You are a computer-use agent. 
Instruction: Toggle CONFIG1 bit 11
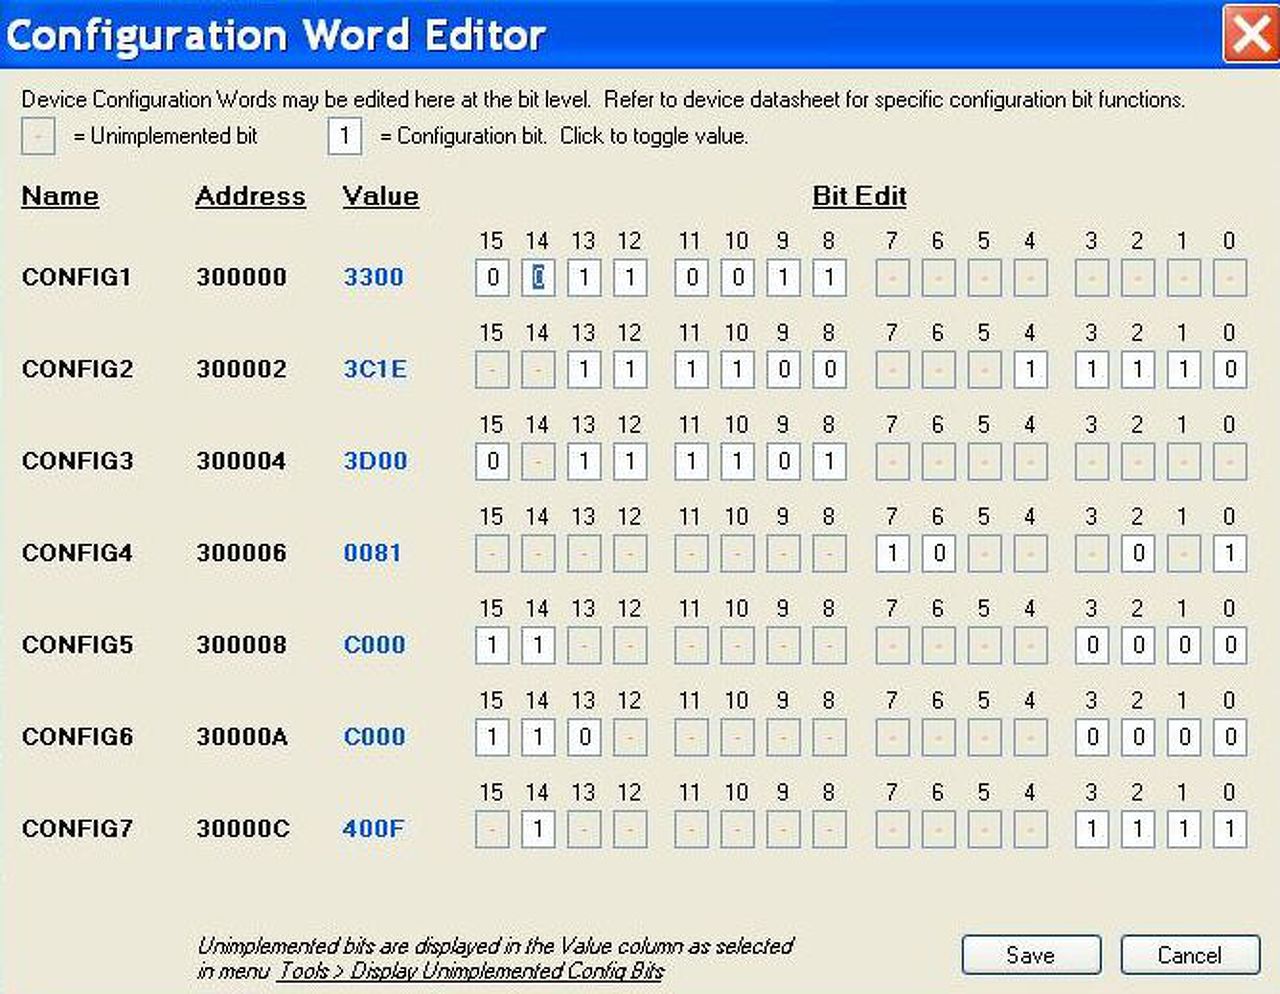[x=692, y=277]
